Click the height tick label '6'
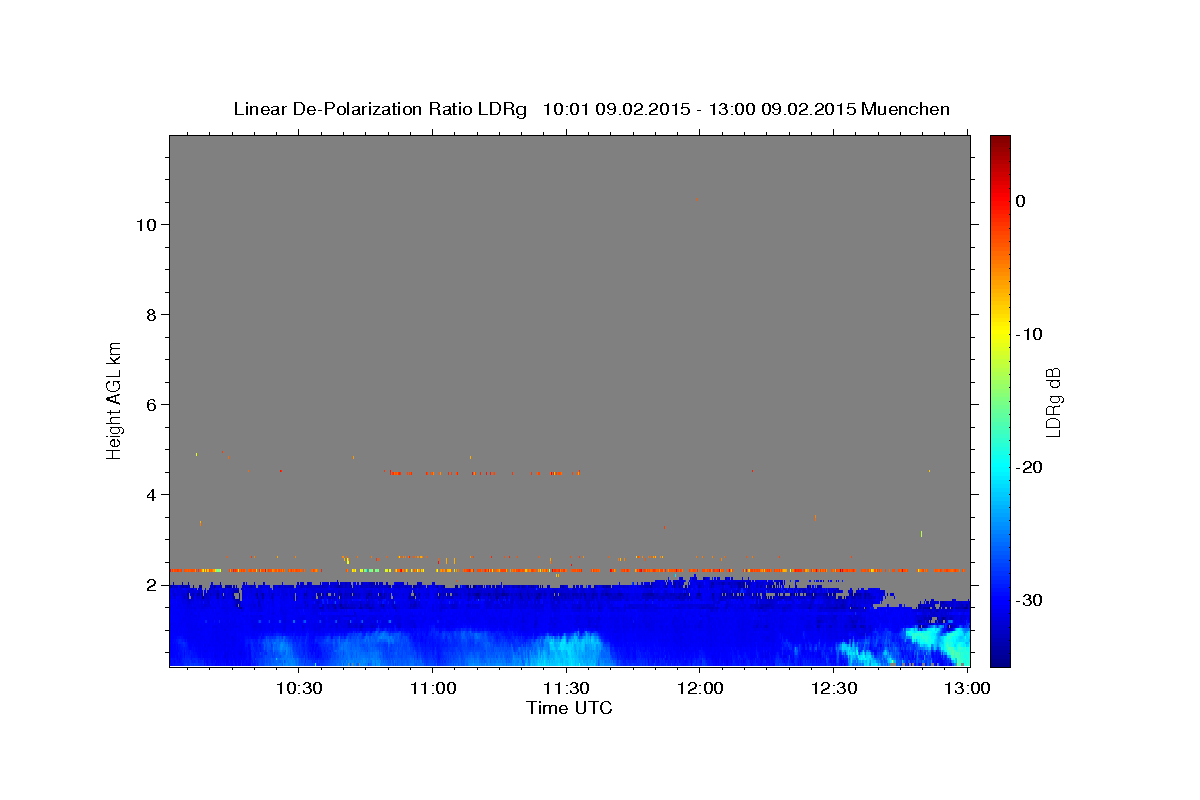The width and height of the screenshot is (1200, 800). (151, 404)
